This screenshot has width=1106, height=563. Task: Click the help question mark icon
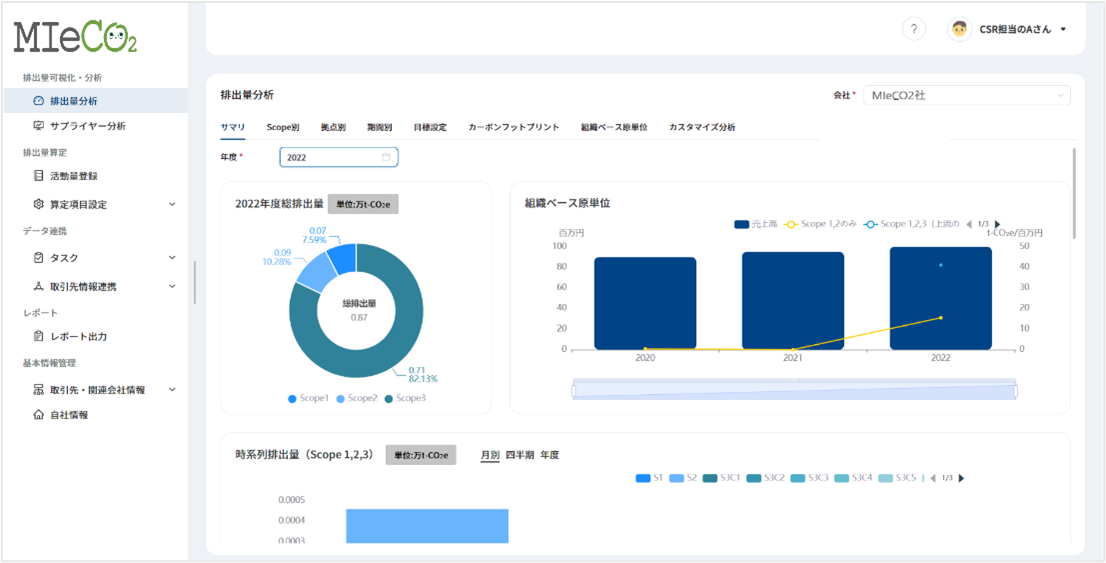click(x=913, y=29)
